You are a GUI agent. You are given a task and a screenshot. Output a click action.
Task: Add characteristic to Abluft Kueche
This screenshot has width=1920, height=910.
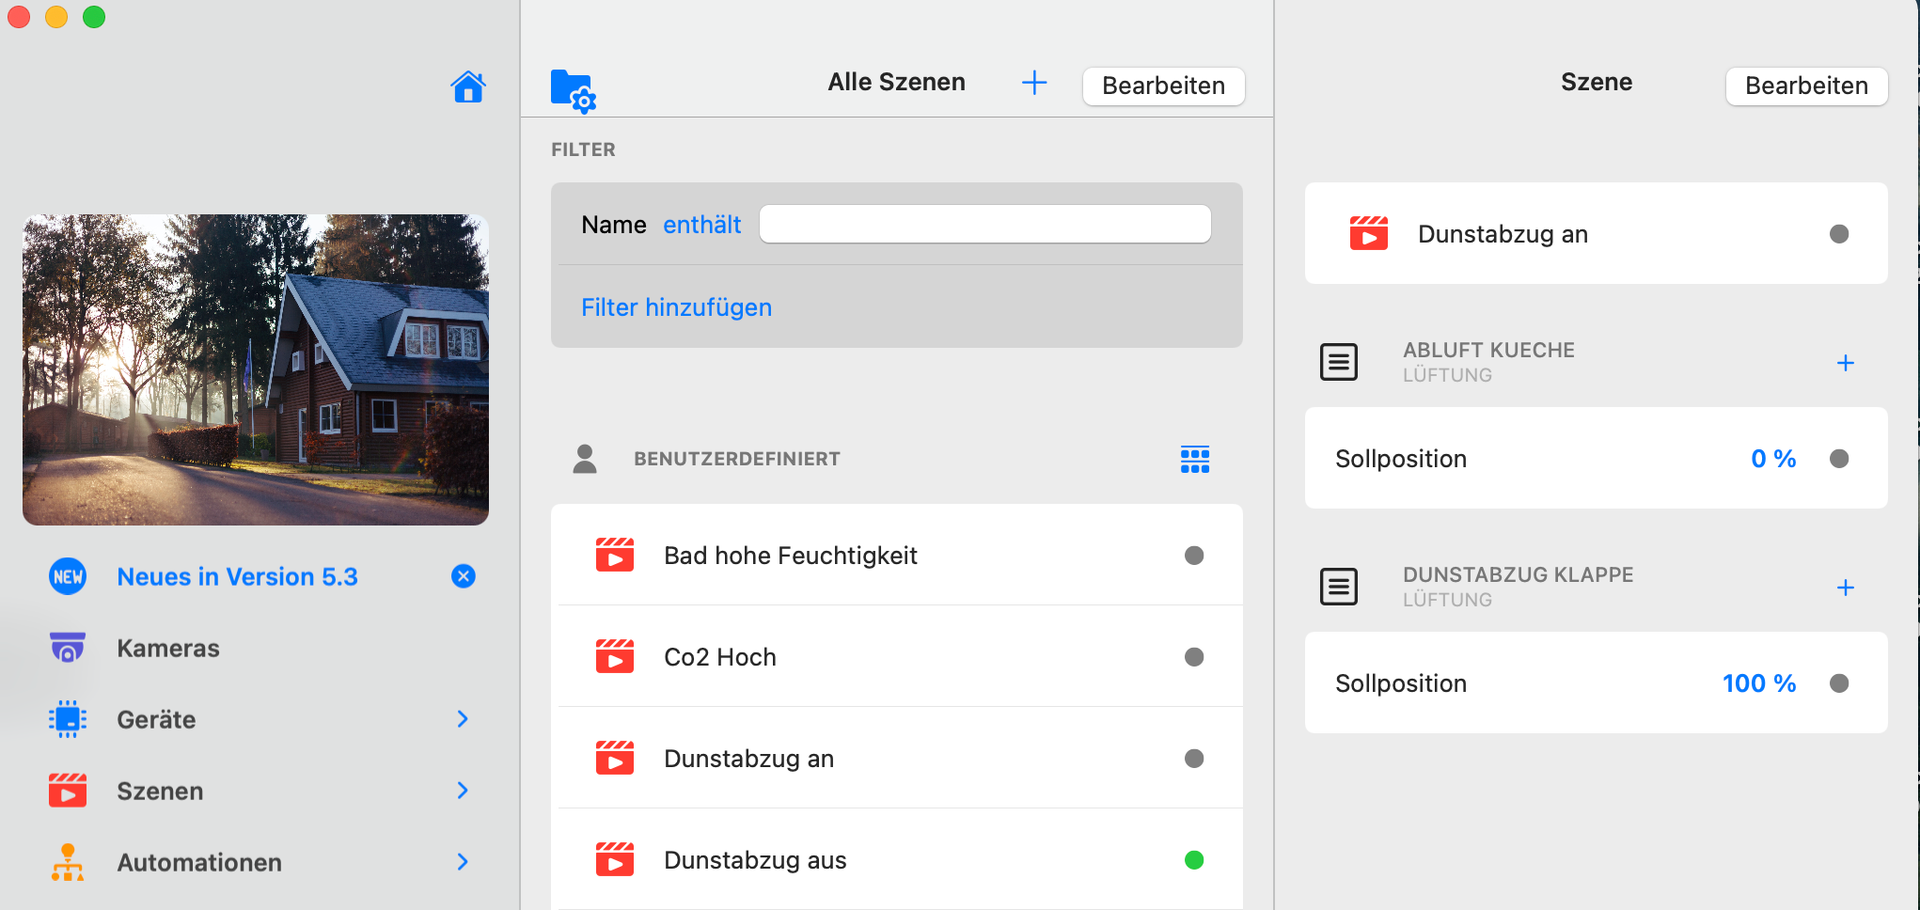click(1845, 363)
